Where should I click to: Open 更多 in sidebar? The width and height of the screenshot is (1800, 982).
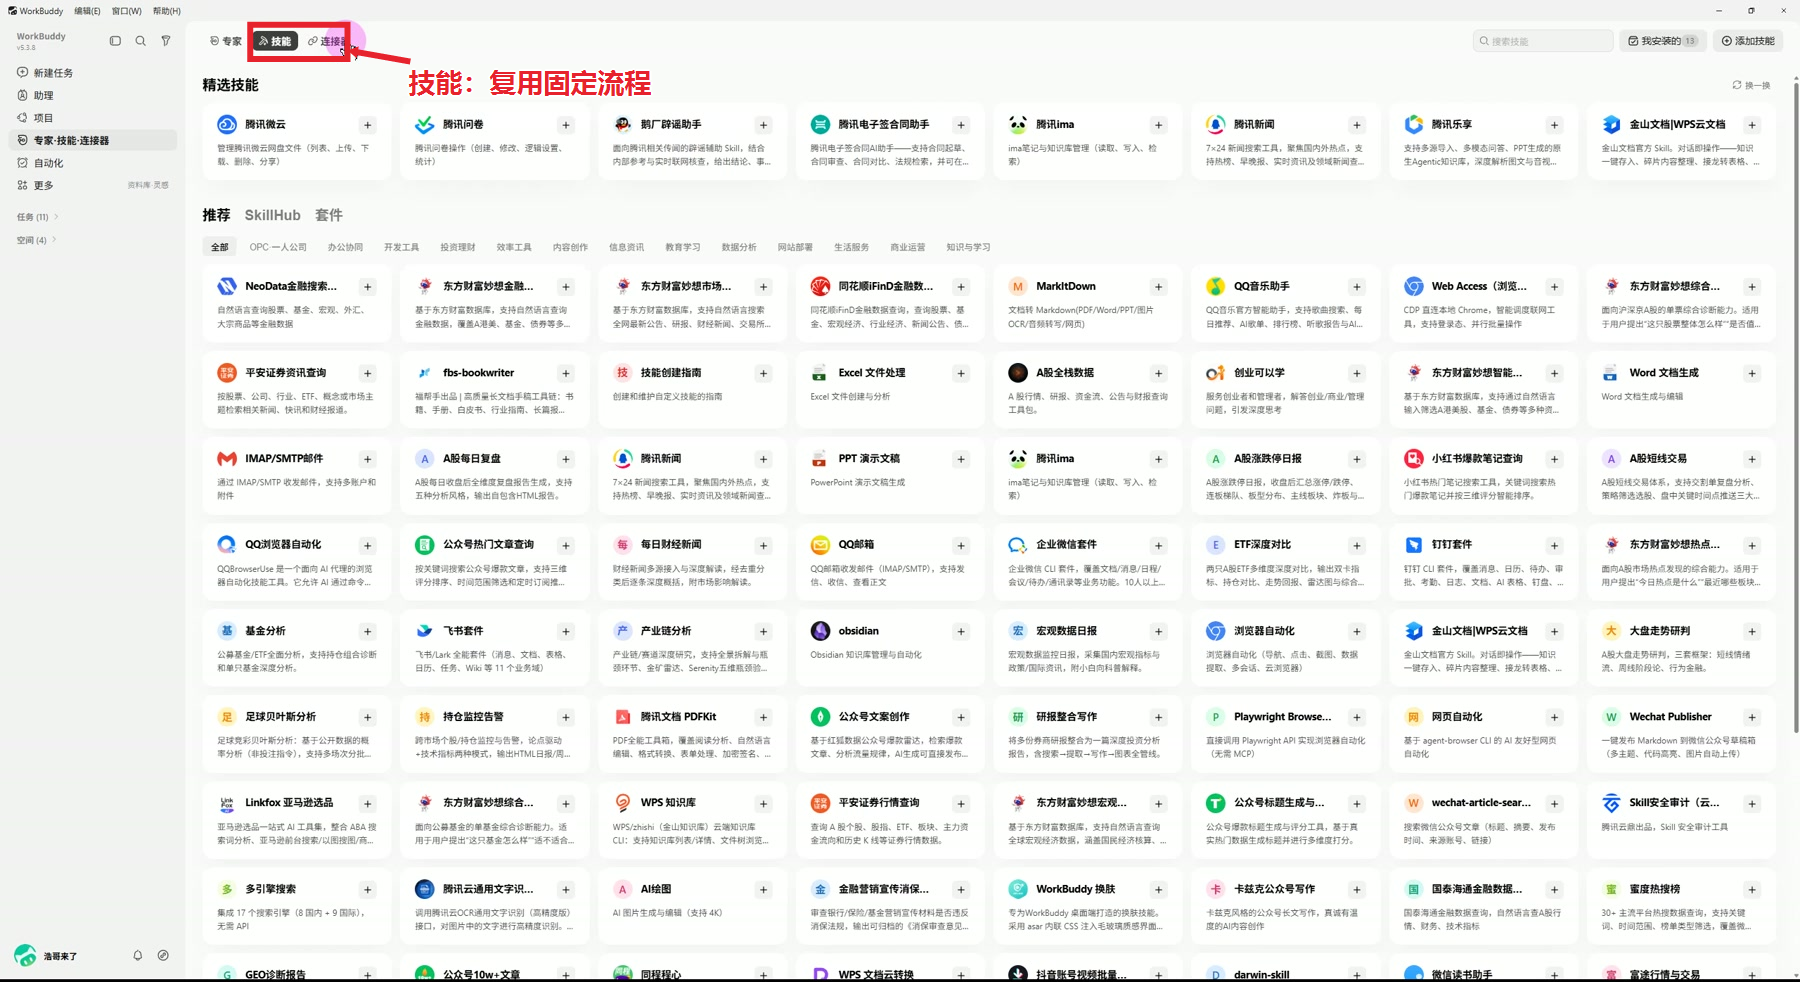[92, 185]
